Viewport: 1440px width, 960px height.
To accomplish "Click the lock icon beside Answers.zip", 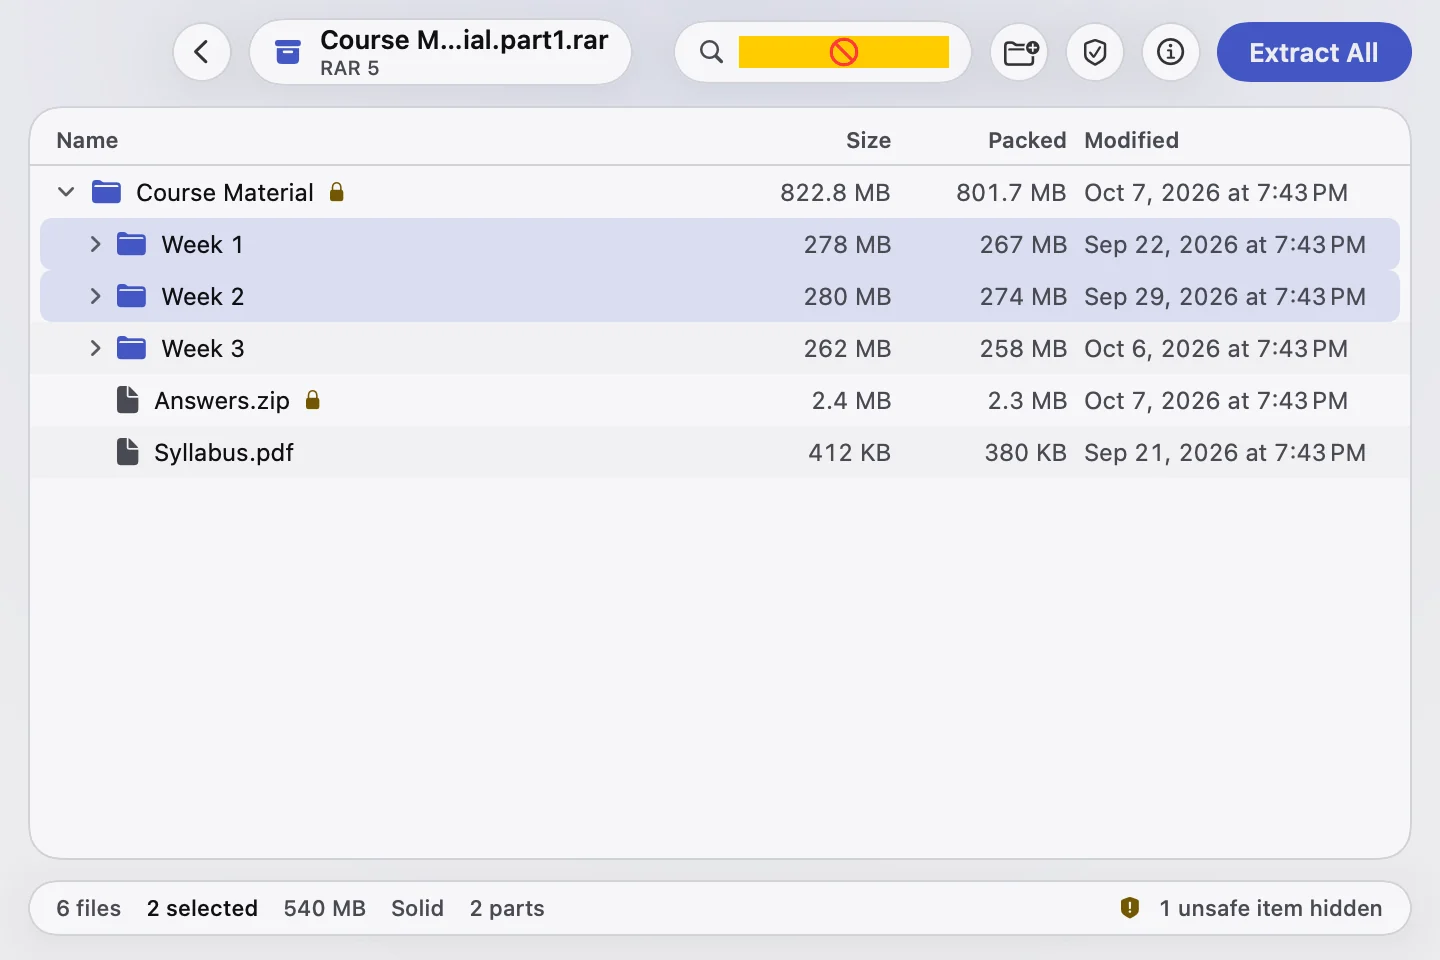I will pyautogui.click(x=313, y=400).
